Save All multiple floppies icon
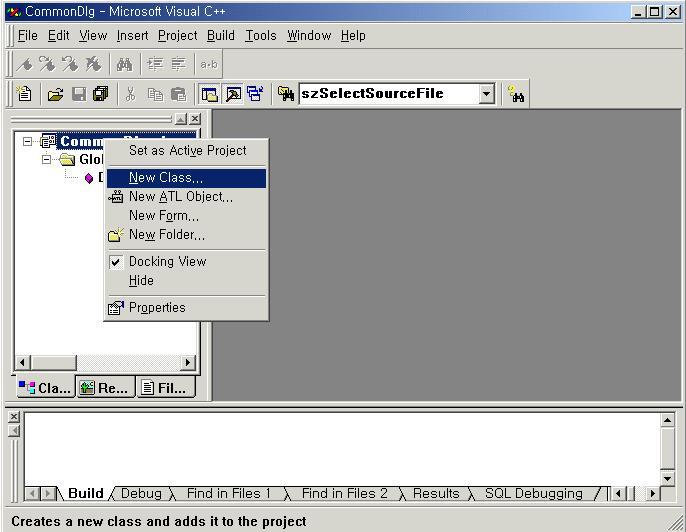Screen dimensions: 686x532 (x=101, y=94)
